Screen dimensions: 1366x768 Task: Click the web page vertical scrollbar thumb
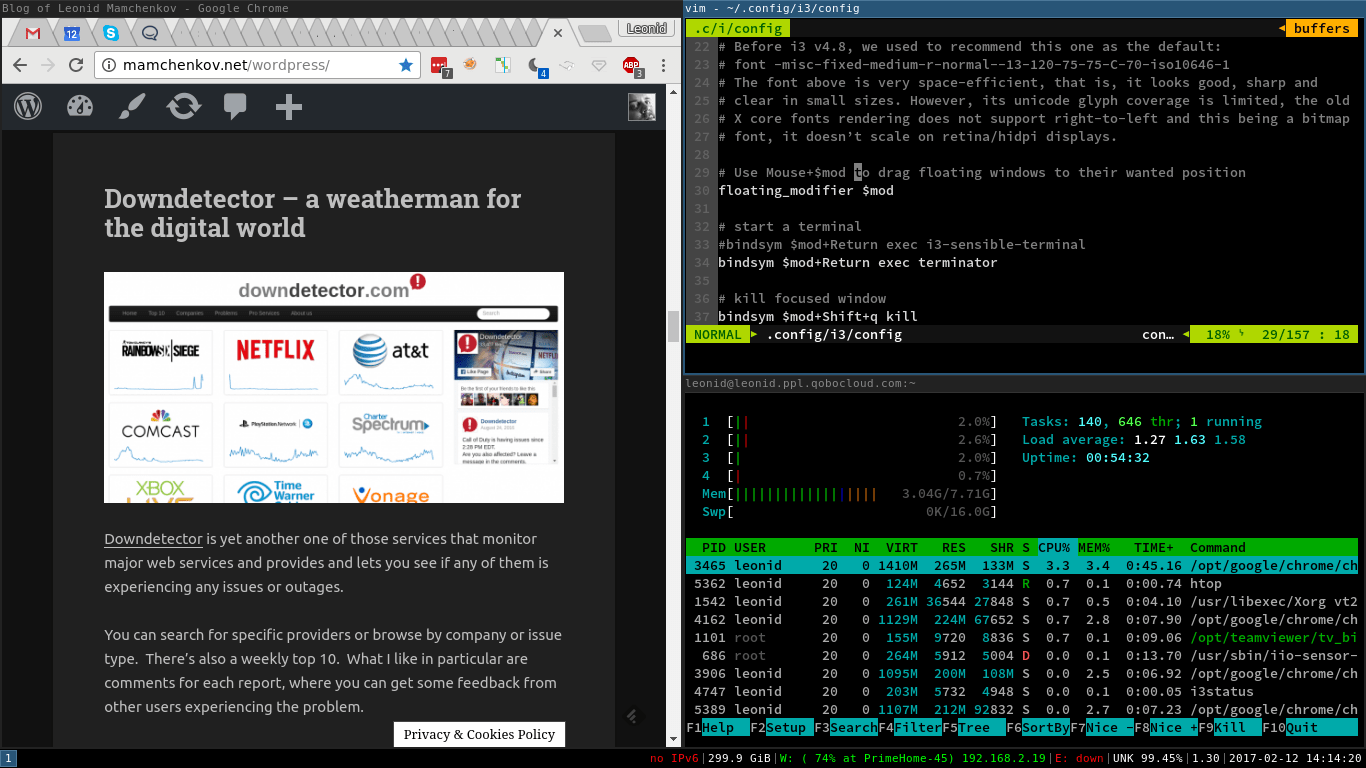pos(673,326)
